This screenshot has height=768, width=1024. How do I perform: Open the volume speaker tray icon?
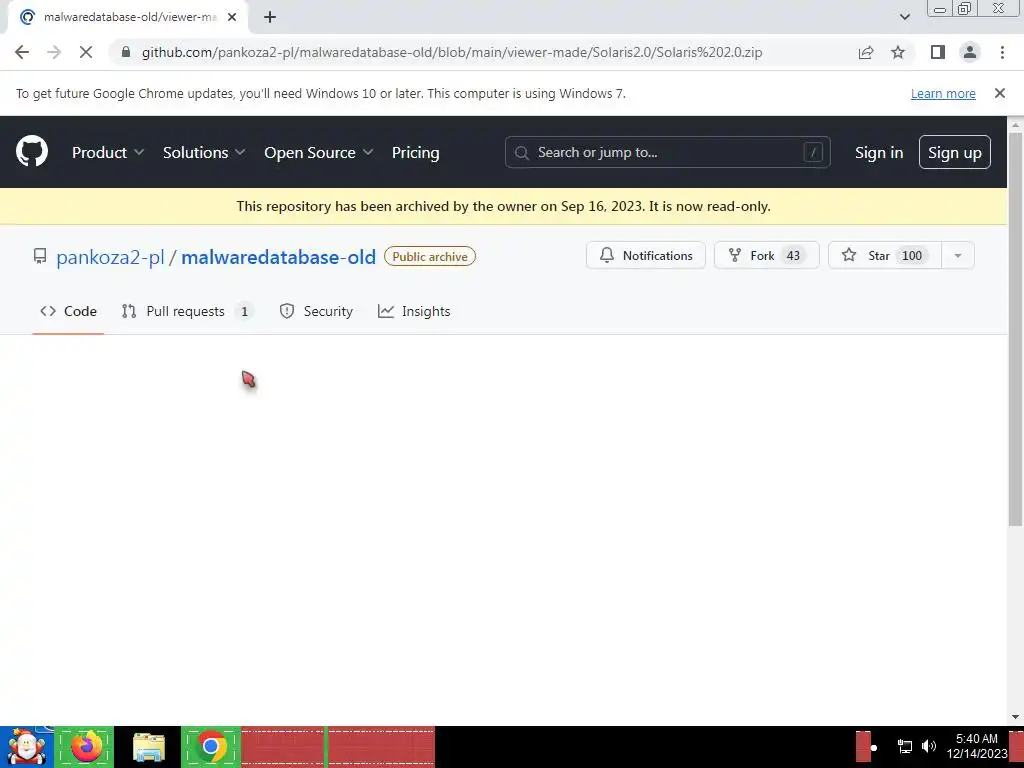click(929, 746)
